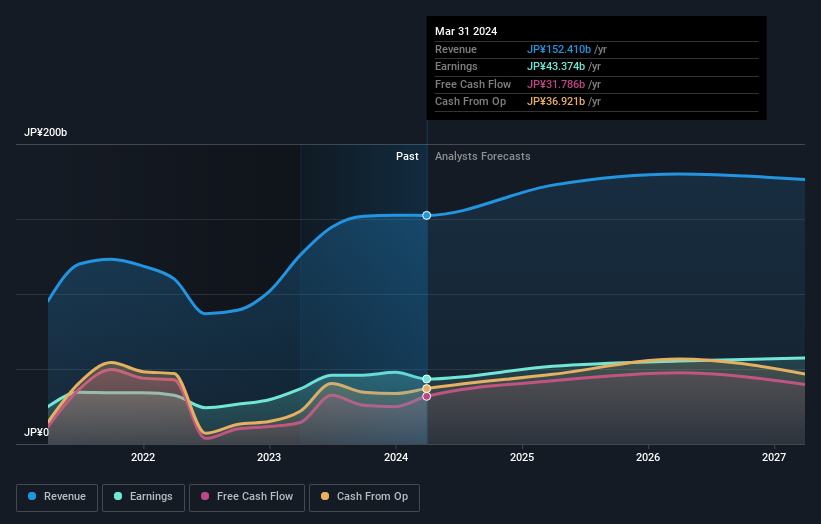Screen dimensions: 821x524
Task: Click the Earnings label in tooltip
Action: 456,66
